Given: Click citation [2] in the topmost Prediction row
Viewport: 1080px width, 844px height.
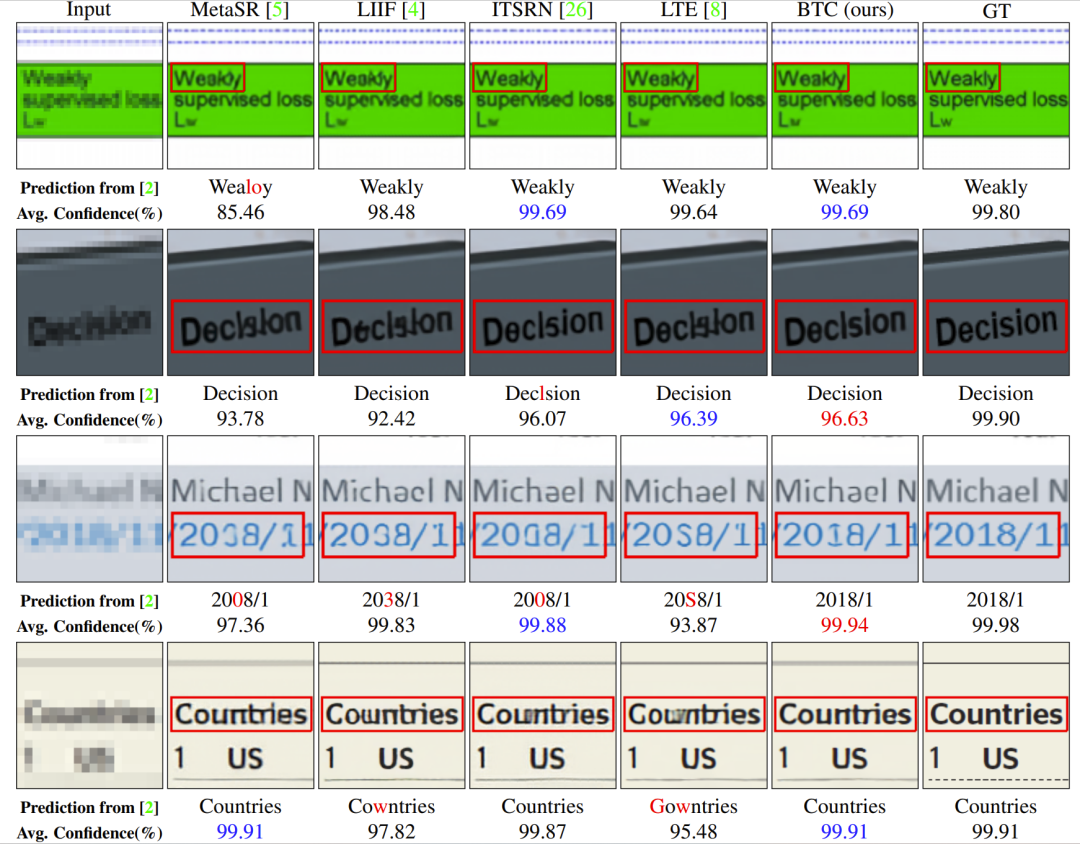Looking at the screenshot, I should tap(150, 188).
